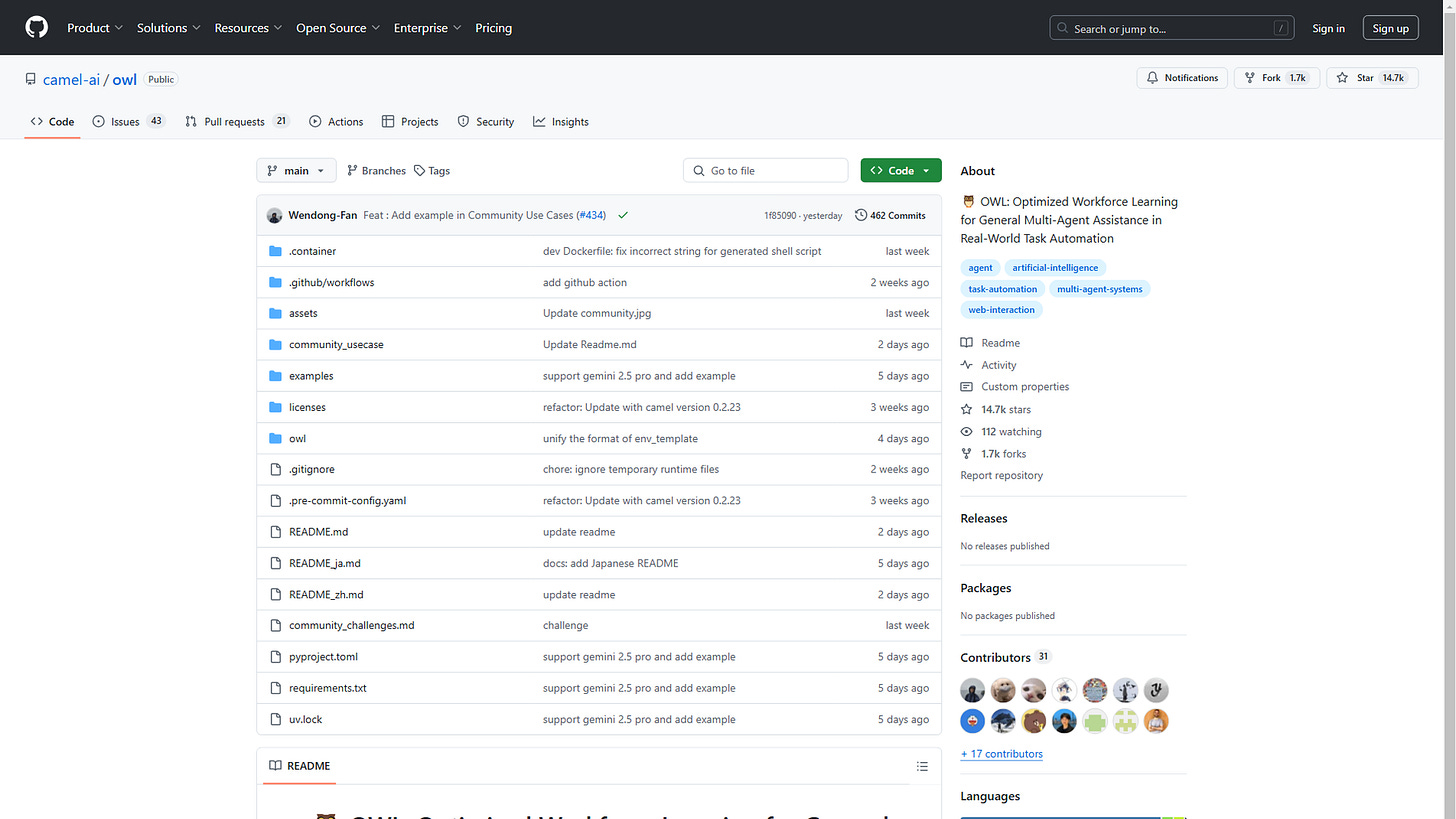Click the star icon beside 14.7k stars
This screenshot has width=1456, height=819.
pos(967,409)
